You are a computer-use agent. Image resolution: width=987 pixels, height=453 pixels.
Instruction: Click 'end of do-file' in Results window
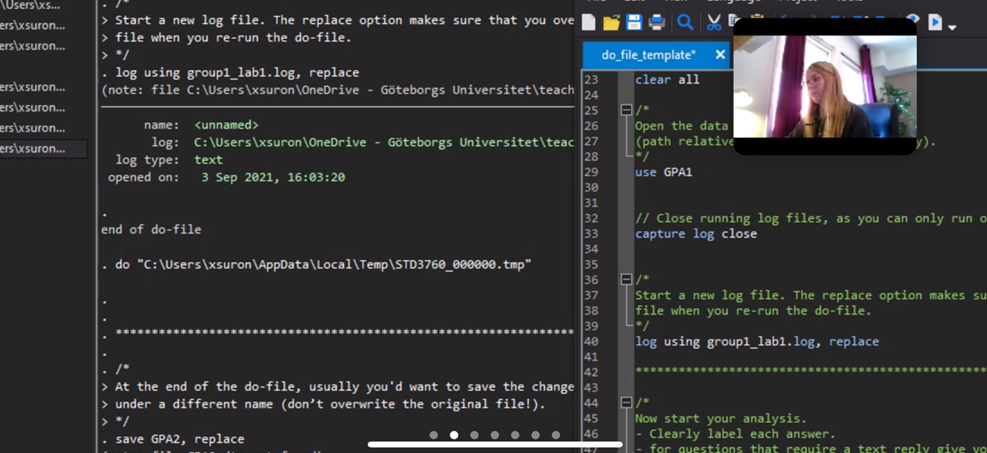click(151, 230)
